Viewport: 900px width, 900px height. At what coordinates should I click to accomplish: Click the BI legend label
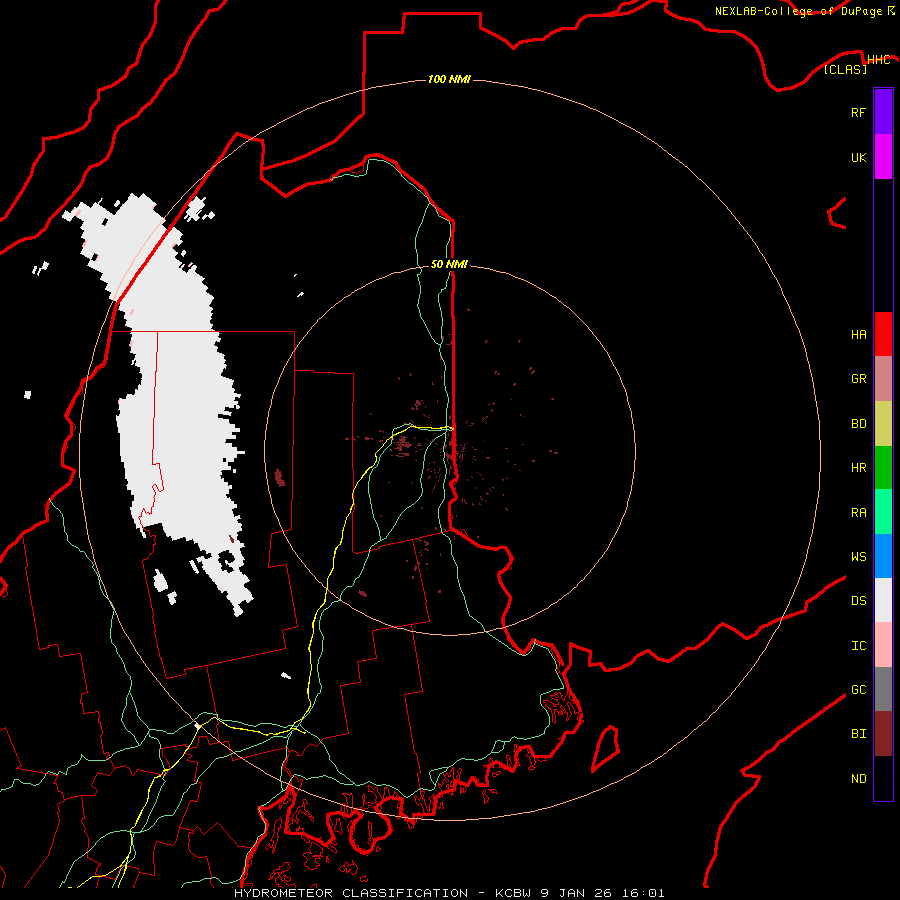coord(858,734)
